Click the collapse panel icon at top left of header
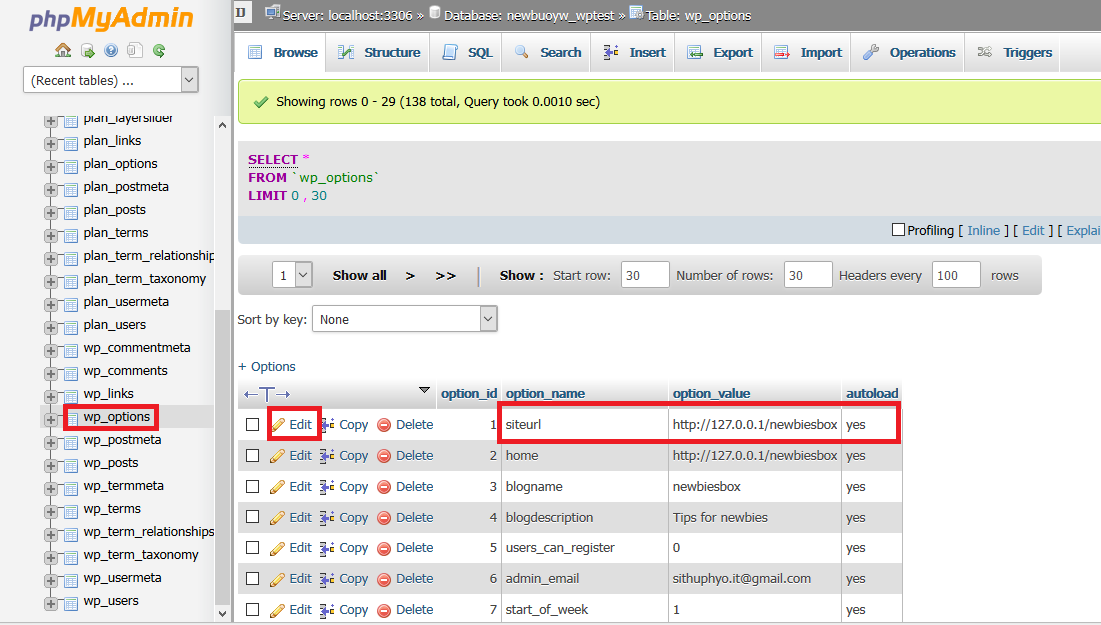1101x625 pixels. click(x=241, y=13)
